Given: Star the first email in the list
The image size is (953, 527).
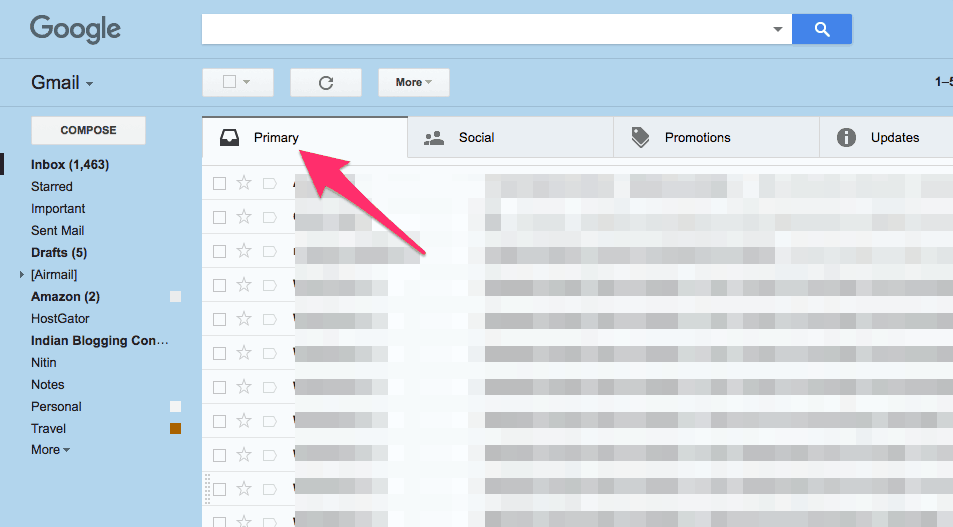Looking at the screenshot, I should pos(244,183).
